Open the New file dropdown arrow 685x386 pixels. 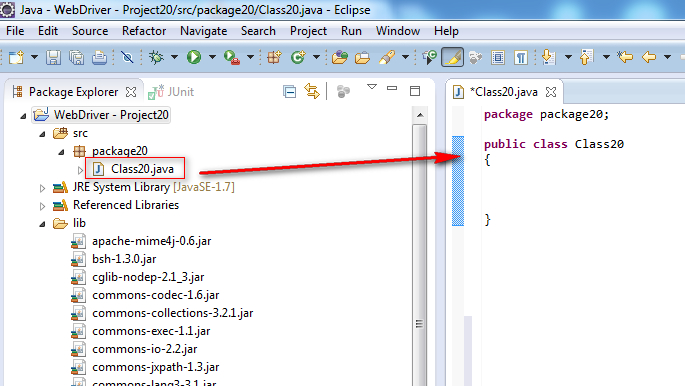pos(34,57)
